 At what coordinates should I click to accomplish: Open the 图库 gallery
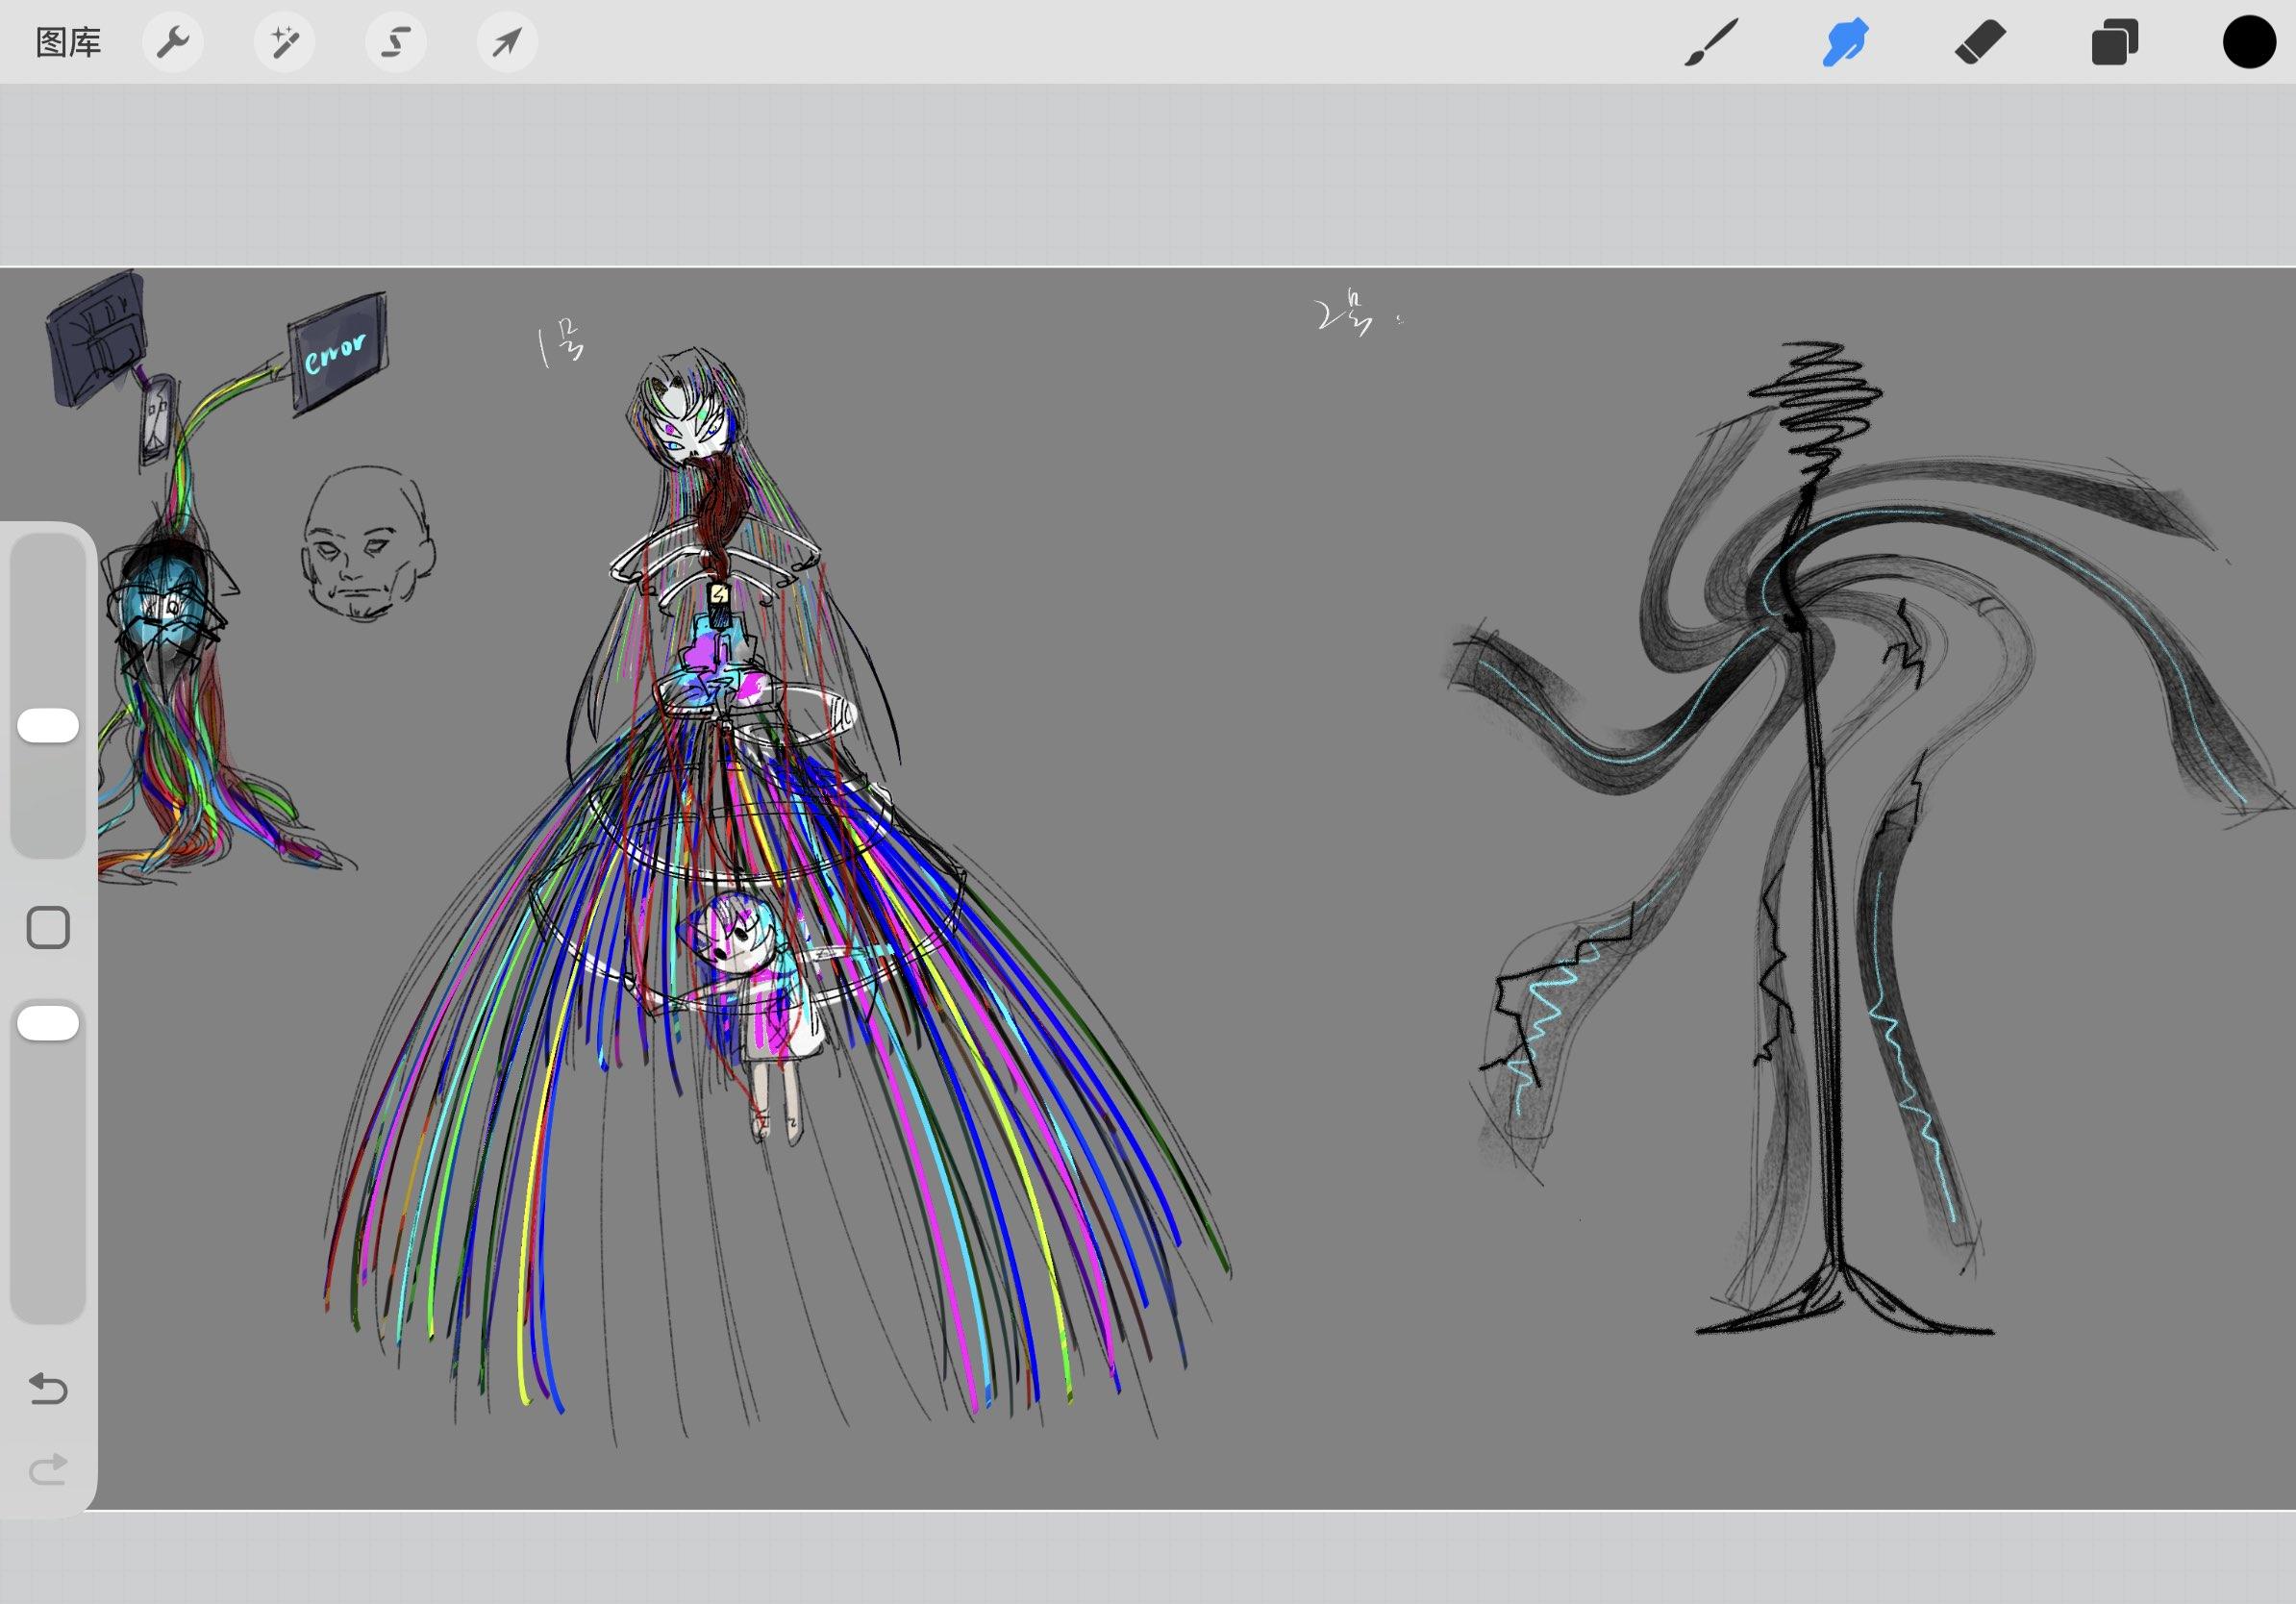coord(68,43)
